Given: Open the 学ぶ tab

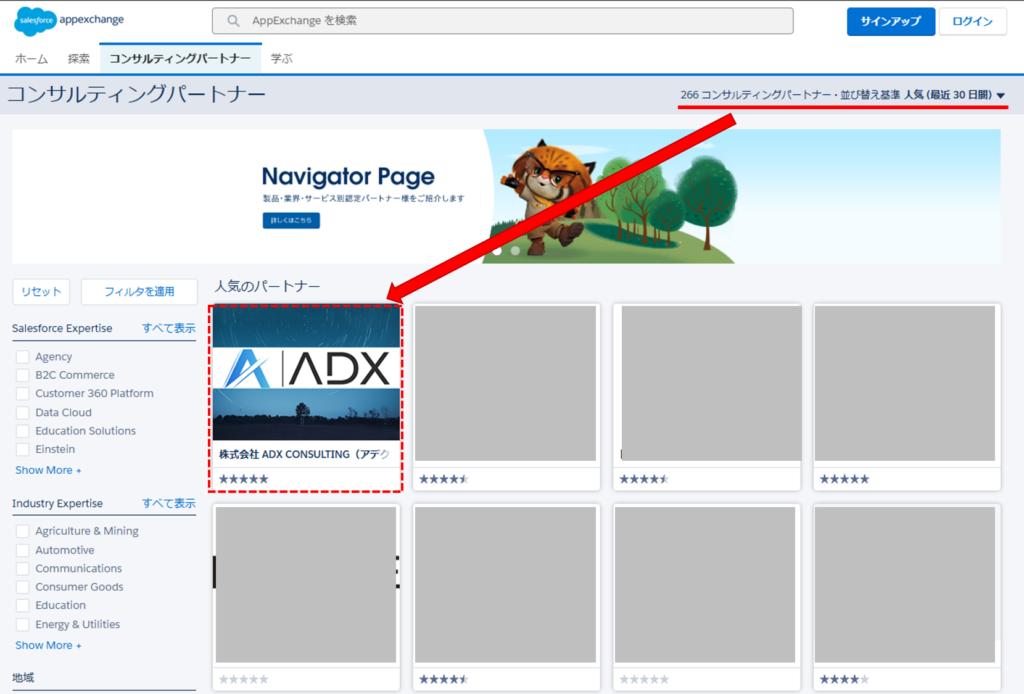Looking at the screenshot, I should pos(281,59).
